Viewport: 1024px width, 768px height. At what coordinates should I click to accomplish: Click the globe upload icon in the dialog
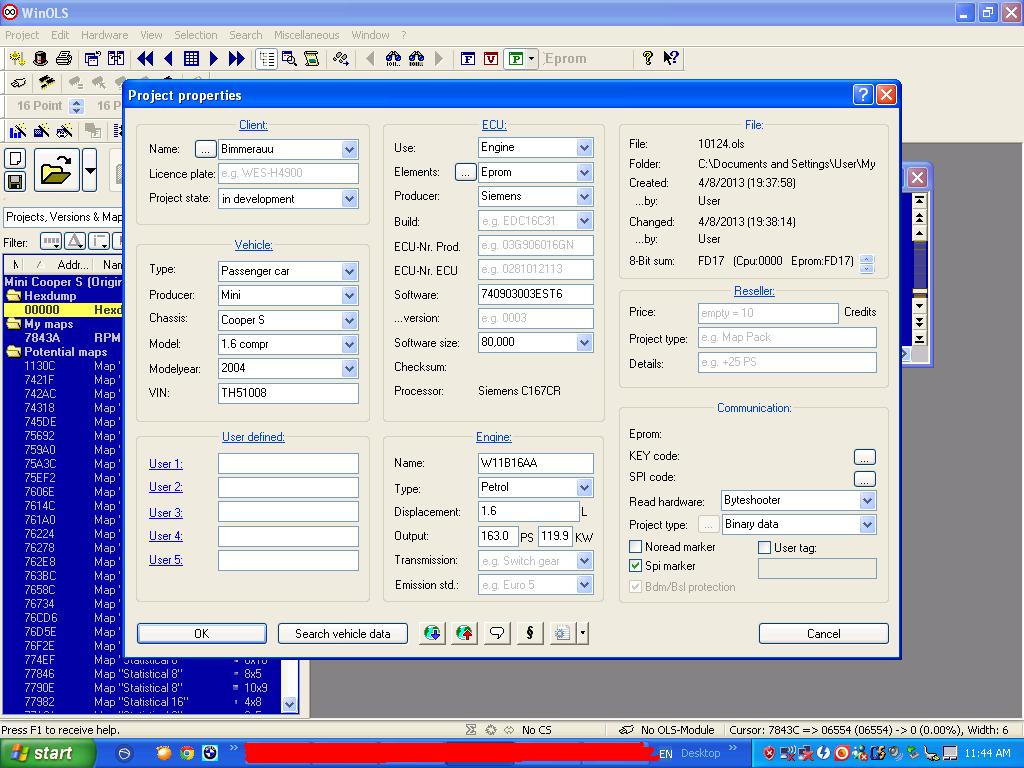pos(464,633)
